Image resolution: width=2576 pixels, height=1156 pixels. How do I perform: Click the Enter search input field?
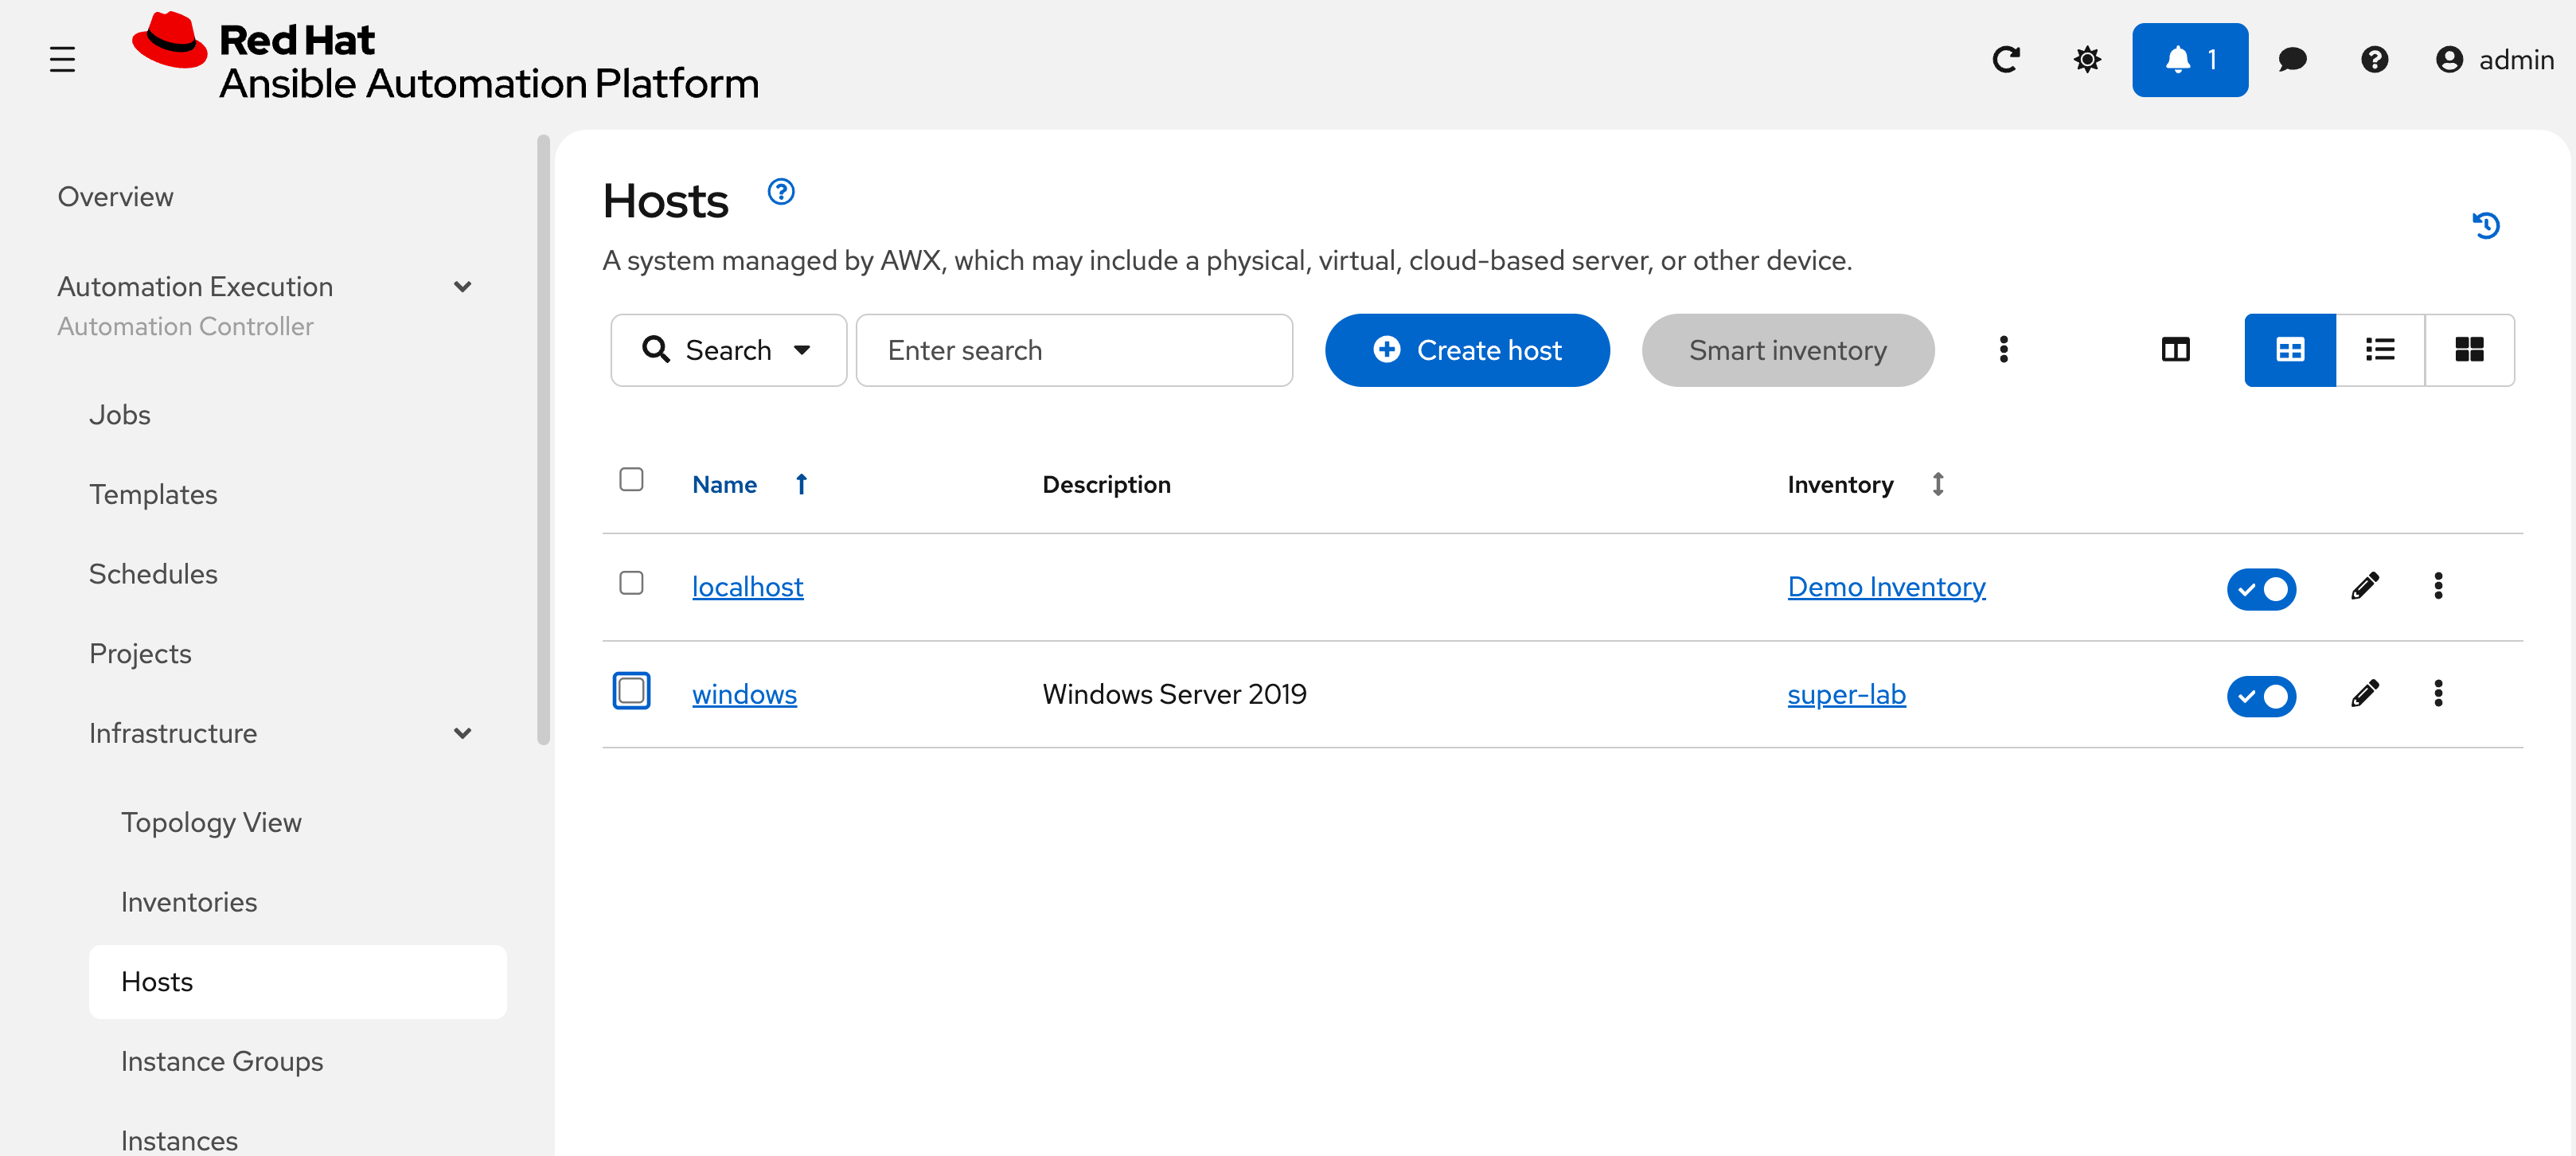(1074, 350)
